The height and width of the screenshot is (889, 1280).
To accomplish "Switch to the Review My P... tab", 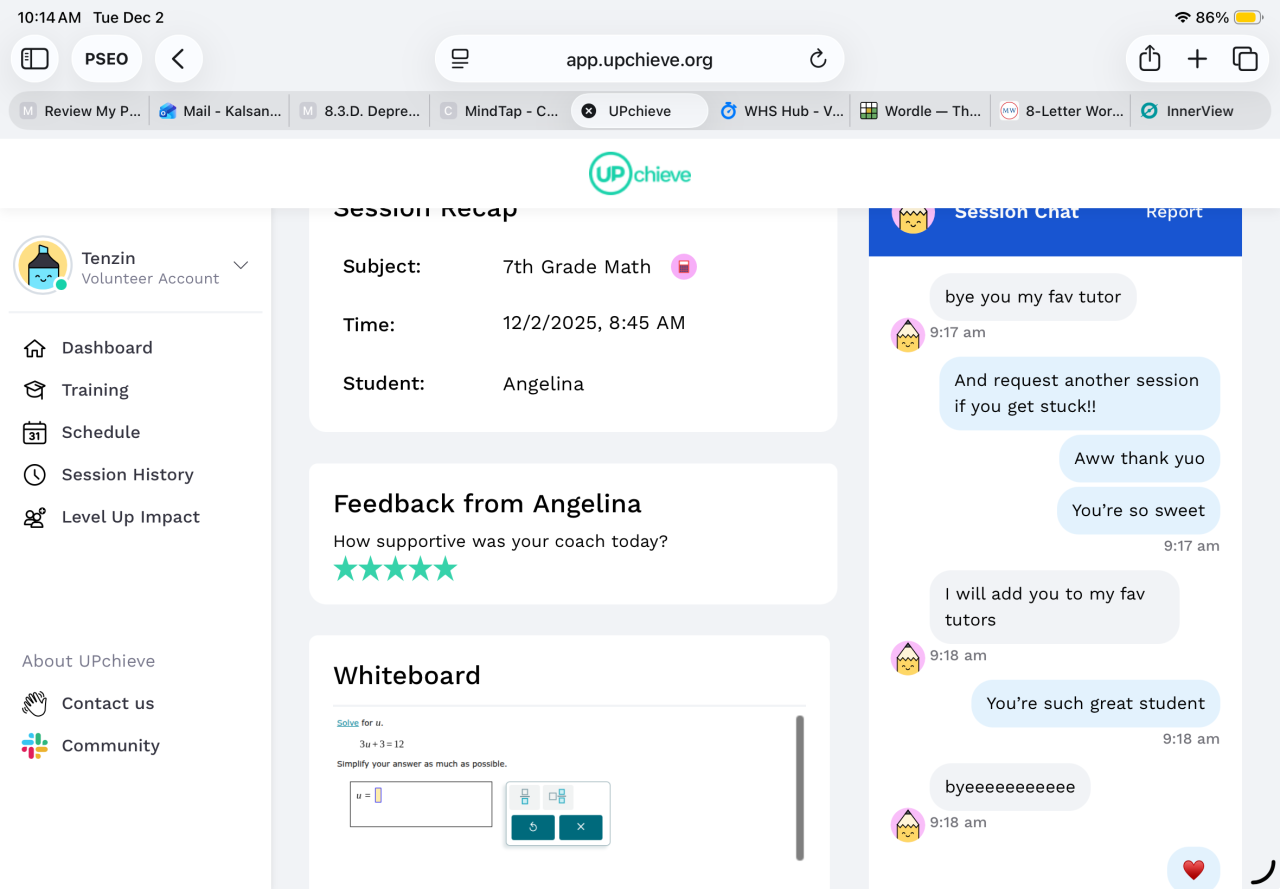I will point(81,111).
